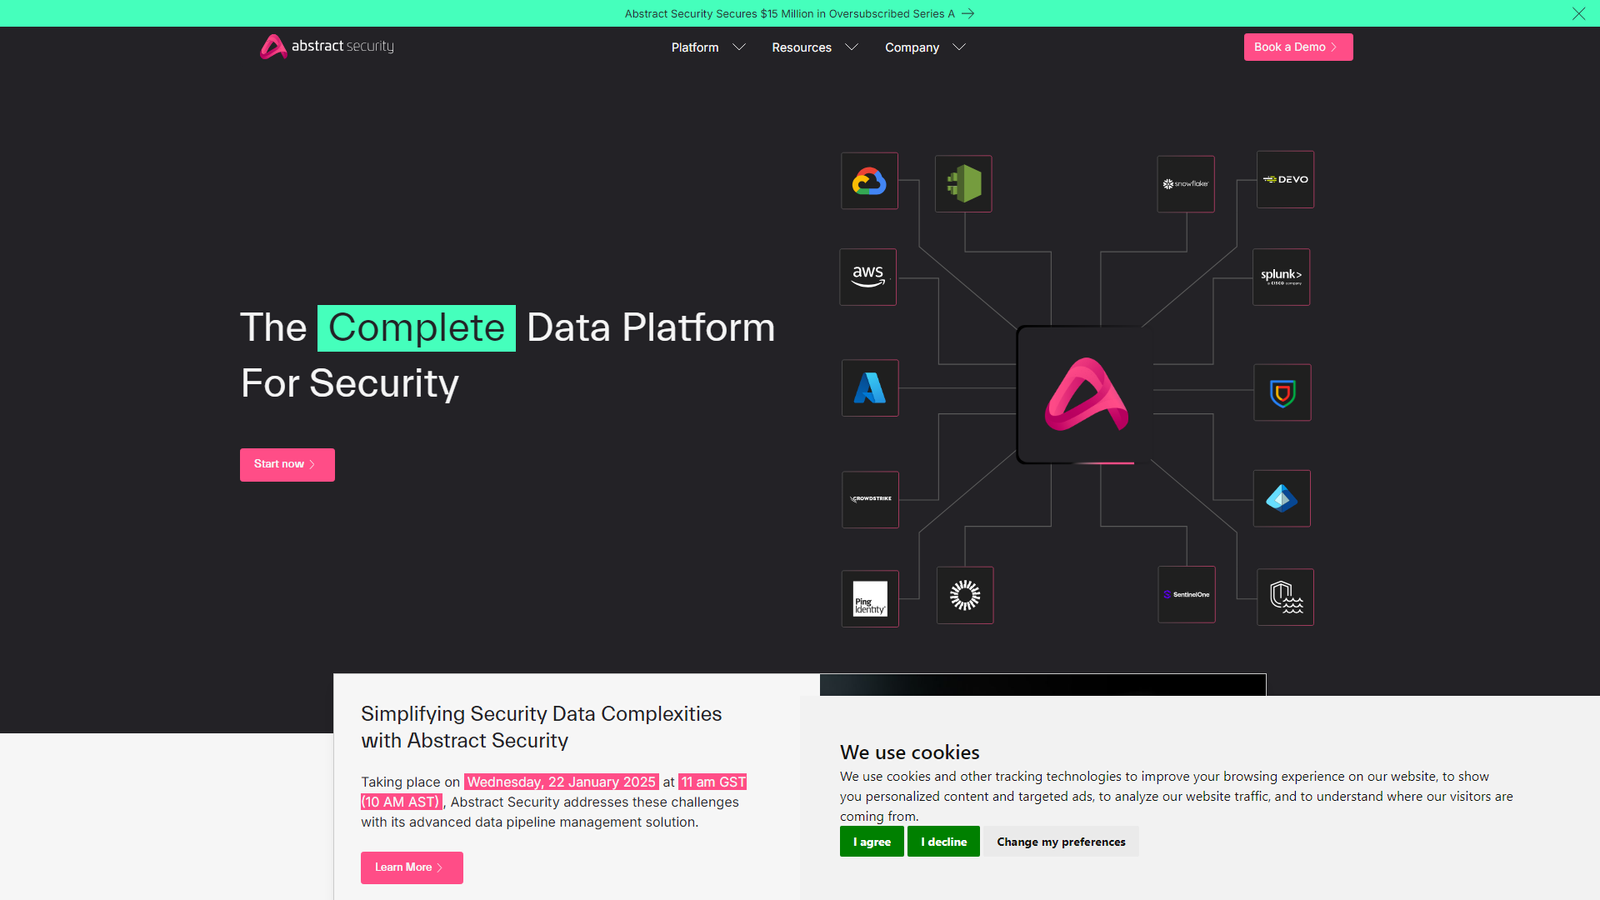Click the Snowflake integration tile
1600x900 pixels.
pos(1186,184)
